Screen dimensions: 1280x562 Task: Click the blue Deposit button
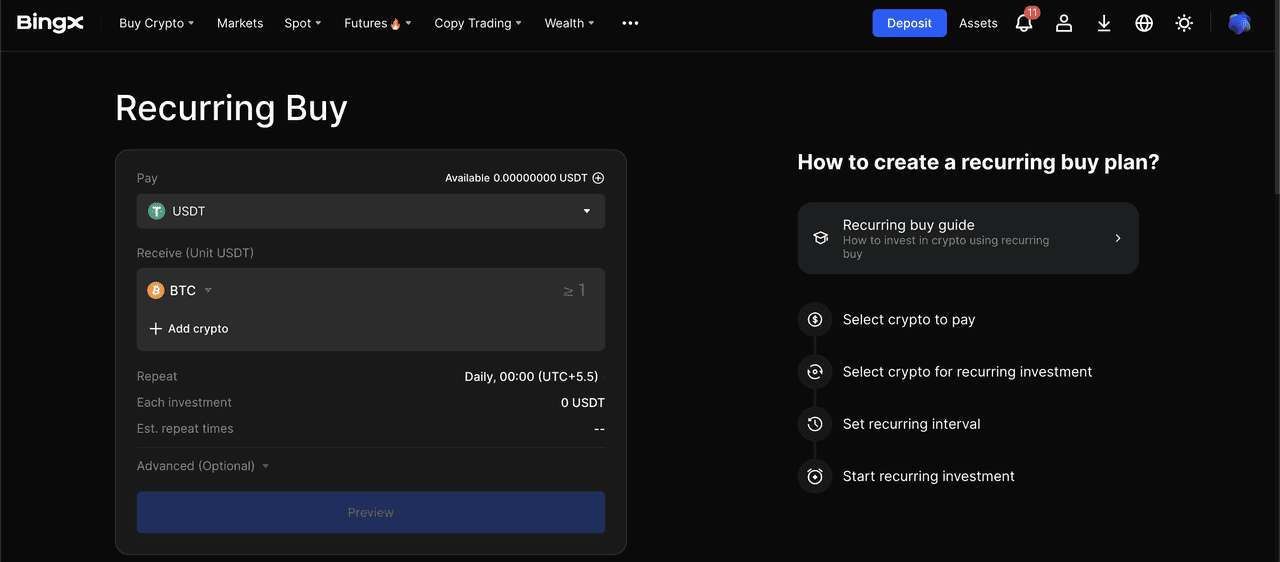click(909, 23)
